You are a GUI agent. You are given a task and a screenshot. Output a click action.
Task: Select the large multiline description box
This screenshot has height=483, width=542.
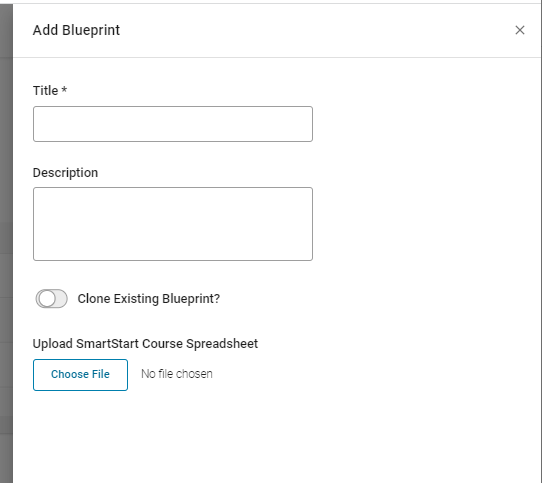click(173, 224)
